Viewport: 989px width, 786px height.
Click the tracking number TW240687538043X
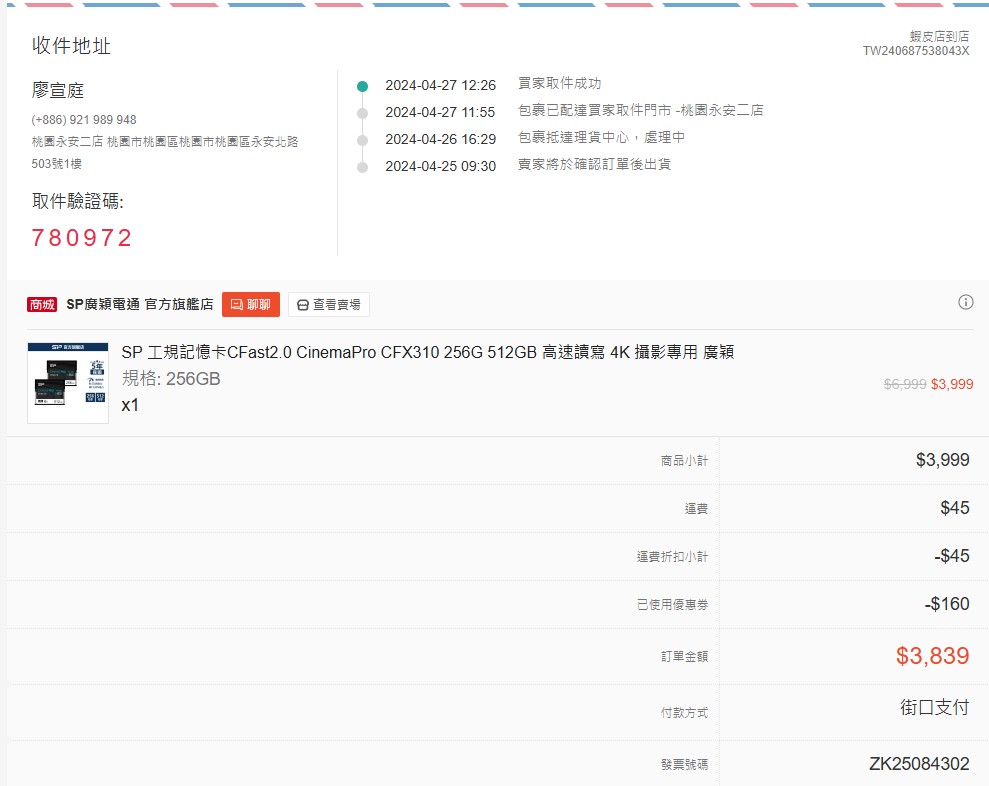(915, 51)
